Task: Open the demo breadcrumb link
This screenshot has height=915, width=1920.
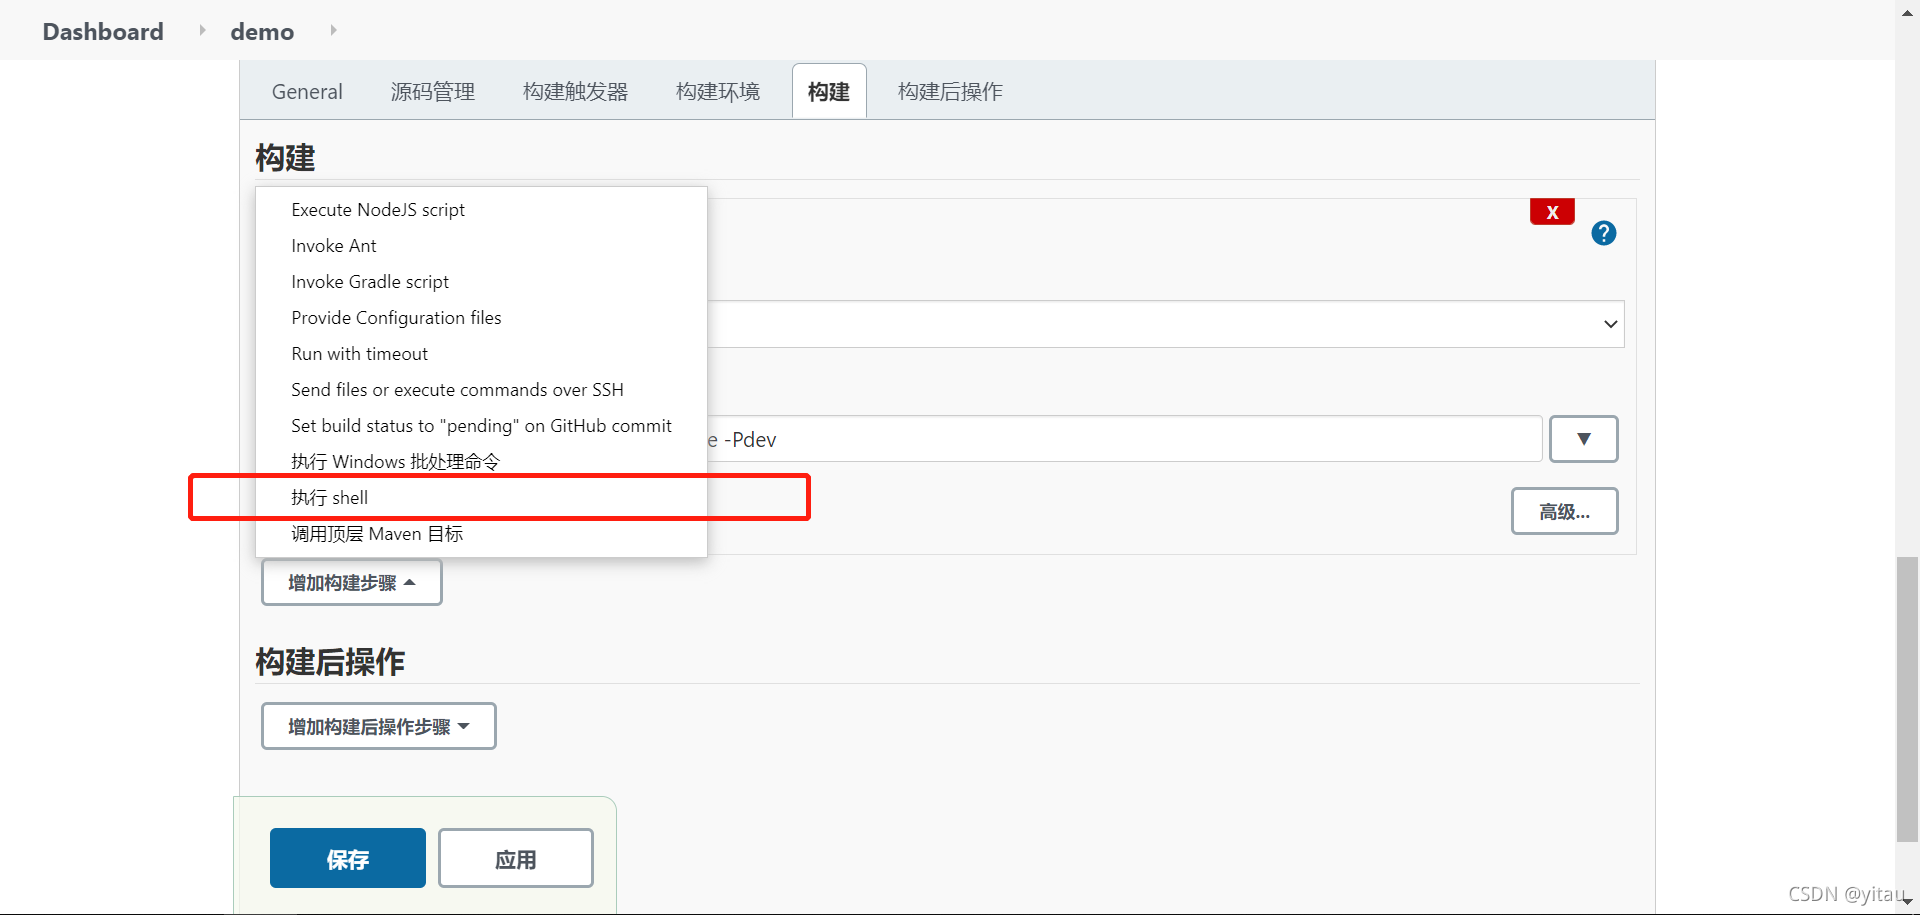Action: pyautogui.click(x=262, y=32)
